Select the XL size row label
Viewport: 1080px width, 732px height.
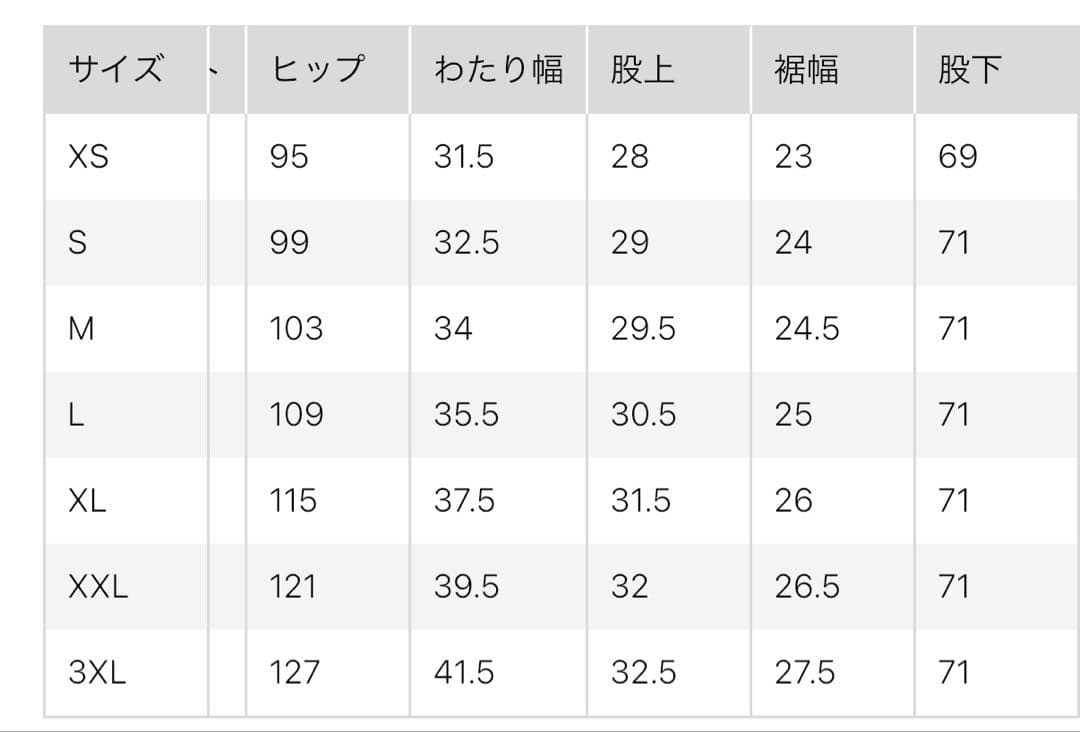tap(87, 501)
